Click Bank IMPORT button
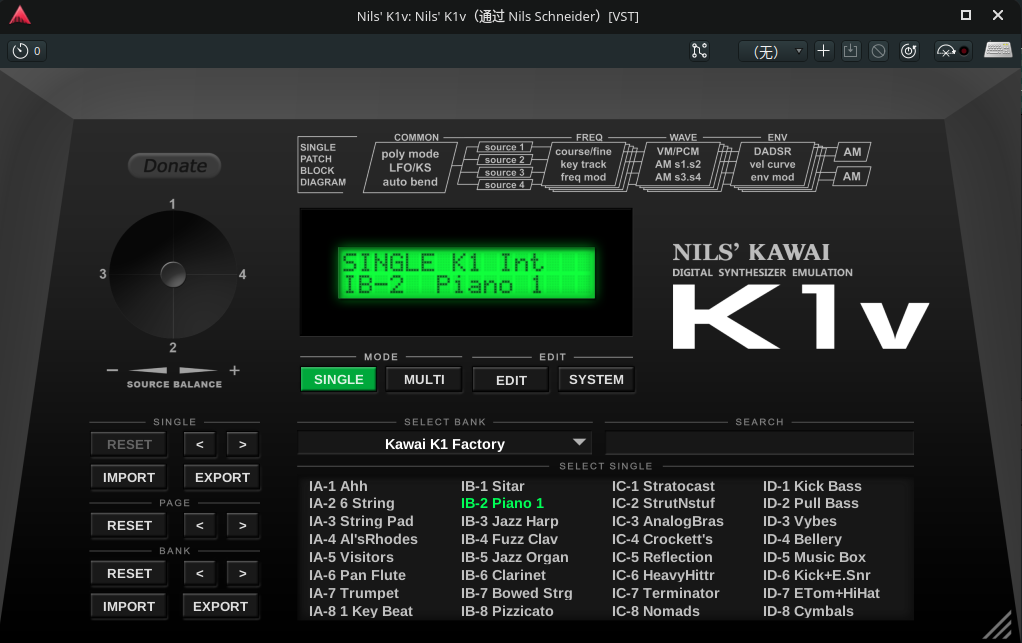The width and height of the screenshot is (1022, 643). 128,607
